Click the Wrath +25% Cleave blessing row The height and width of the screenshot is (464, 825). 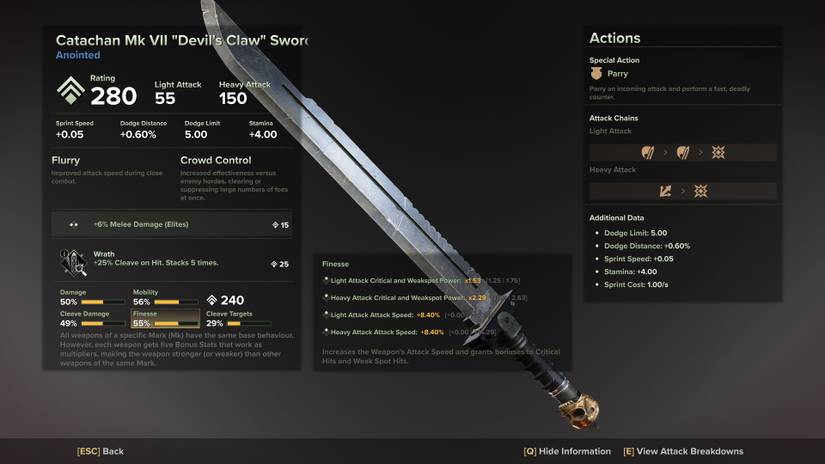click(172, 261)
